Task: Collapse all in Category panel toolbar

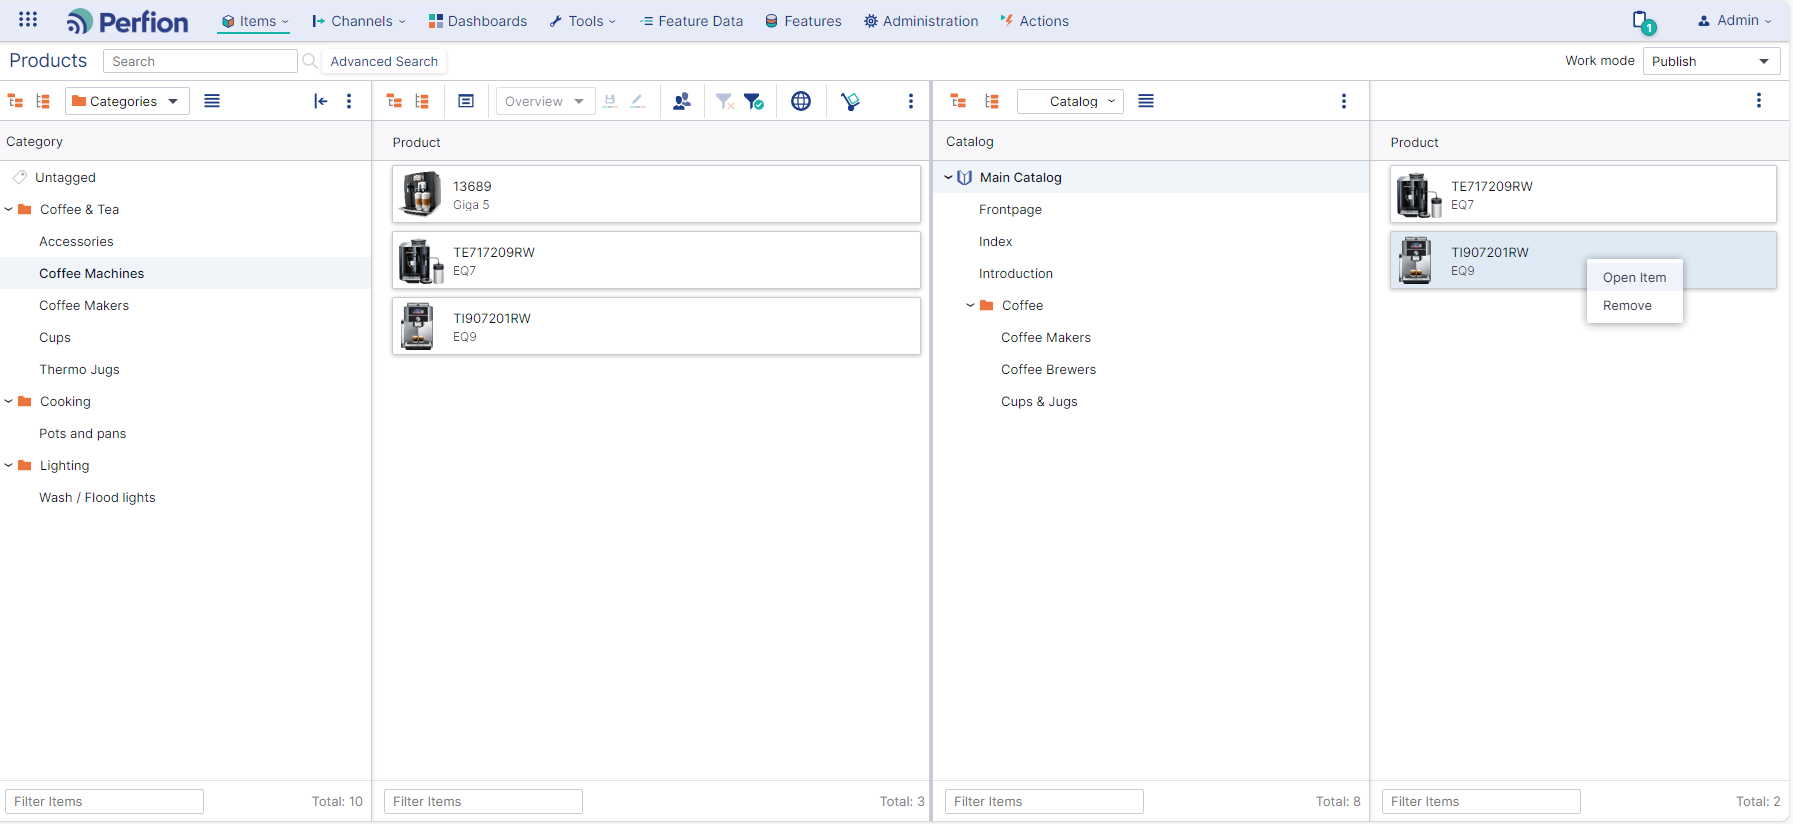Action: (x=16, y=101)
